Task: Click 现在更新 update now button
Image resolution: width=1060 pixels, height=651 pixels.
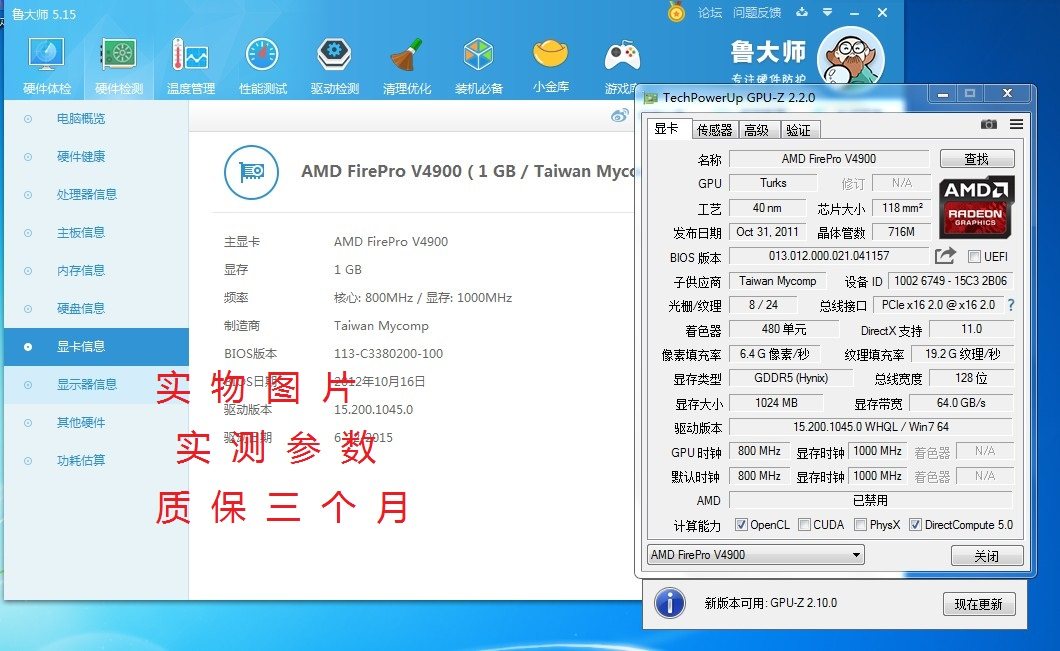Action: click(979, 604)
